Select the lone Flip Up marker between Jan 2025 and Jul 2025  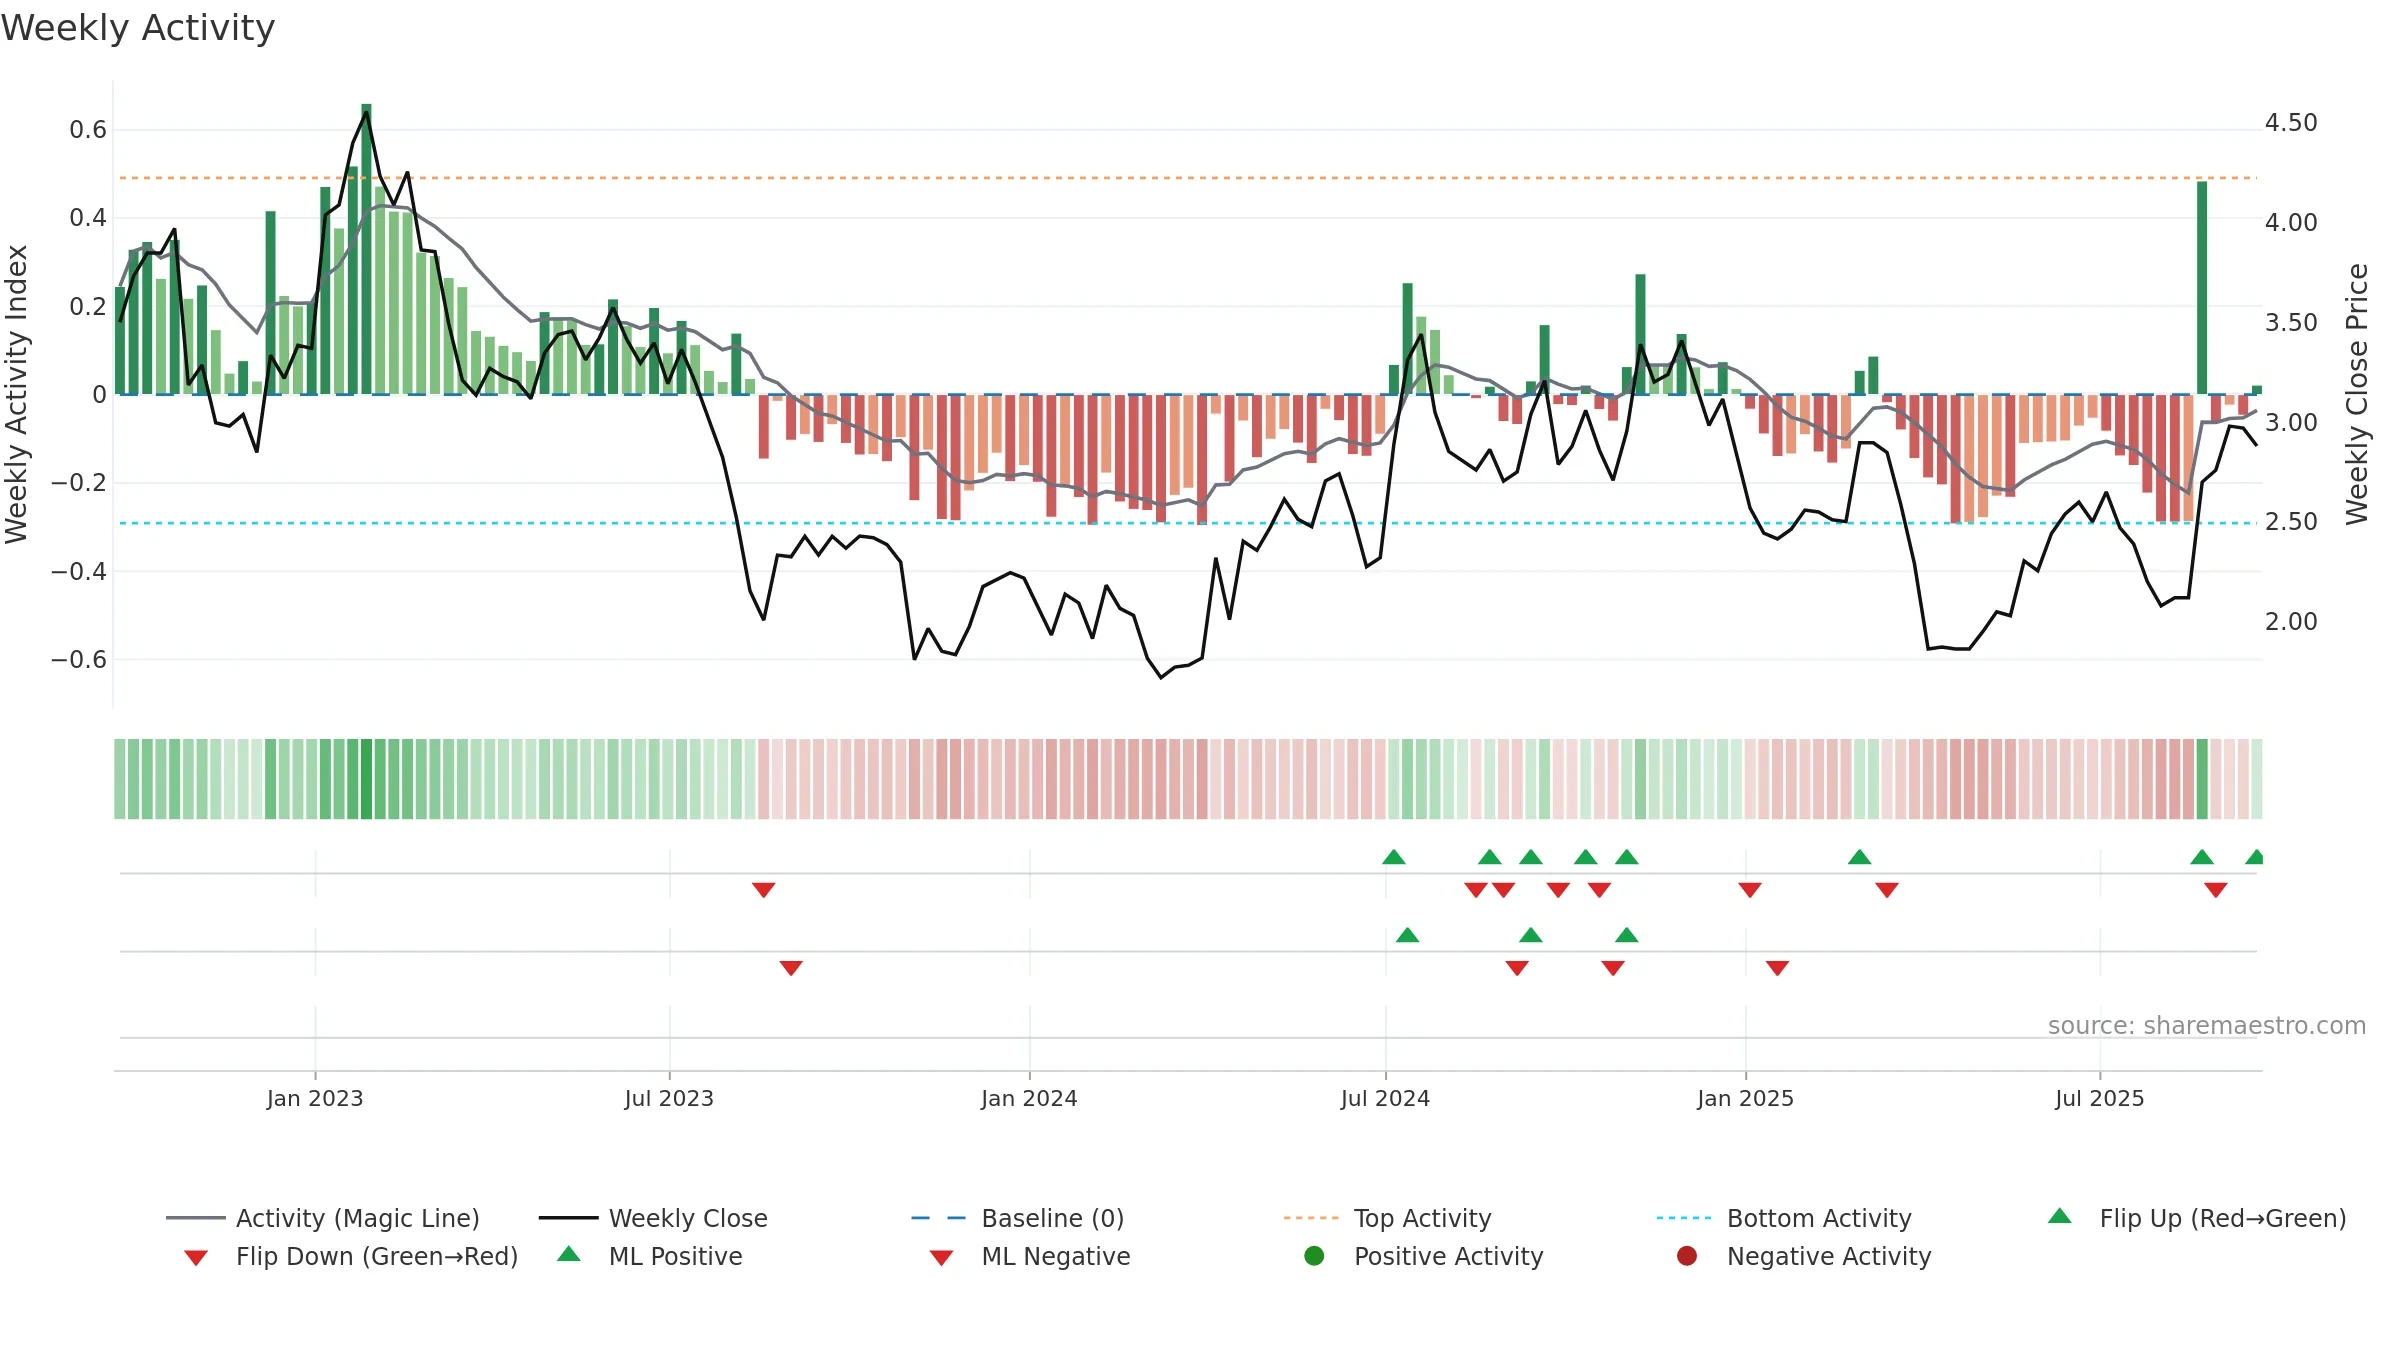(1860, 857)
